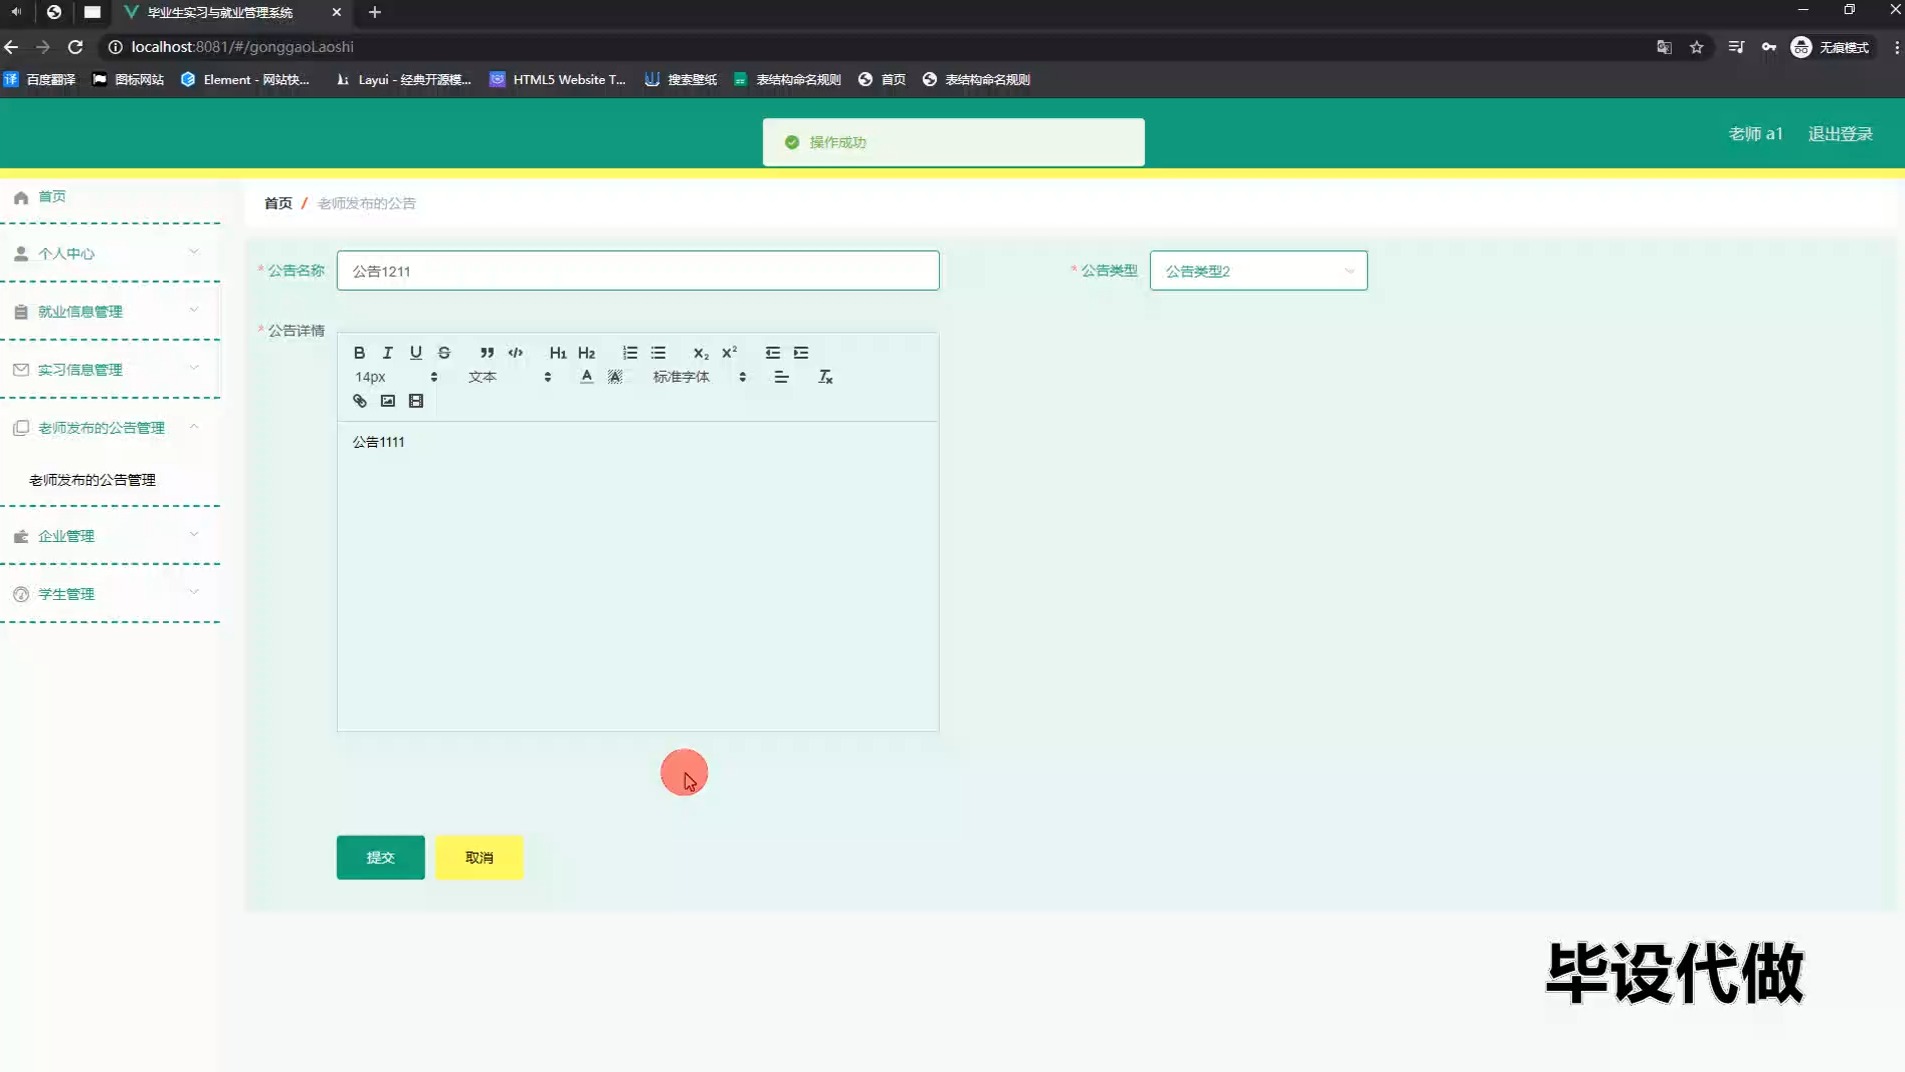Click 首页 in the breadcrumb
The width and height of the screenshot is (1905, 1072).
tap(278, 203)
